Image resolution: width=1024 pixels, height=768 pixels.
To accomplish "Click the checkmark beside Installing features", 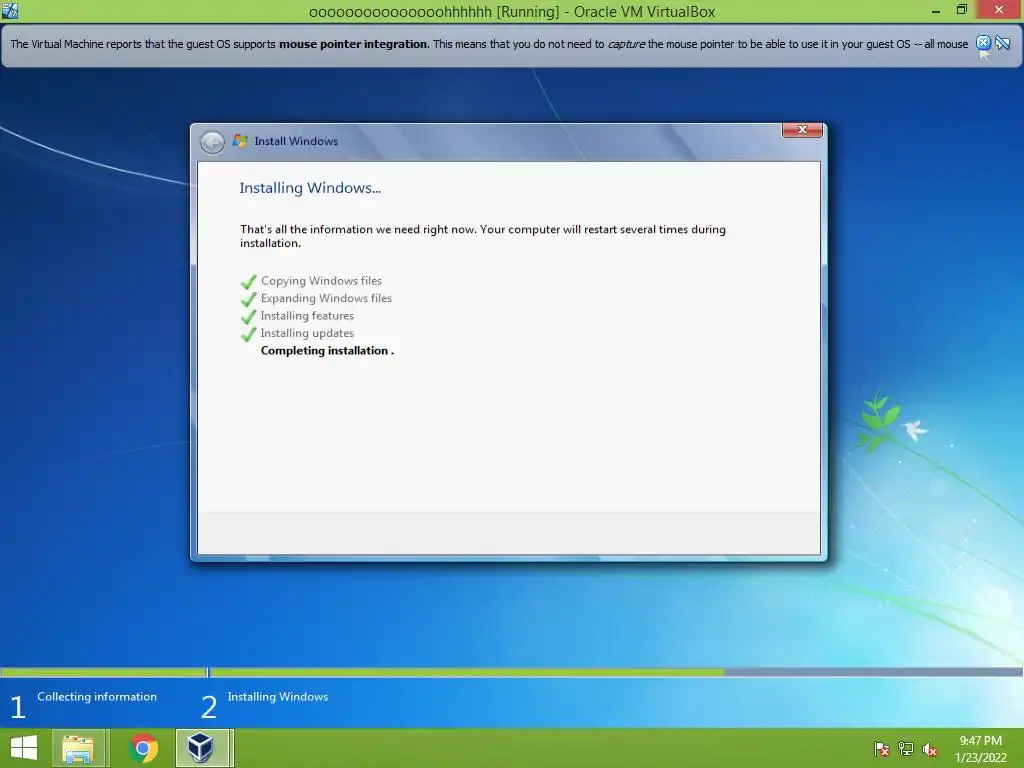I will pos(249,317).
